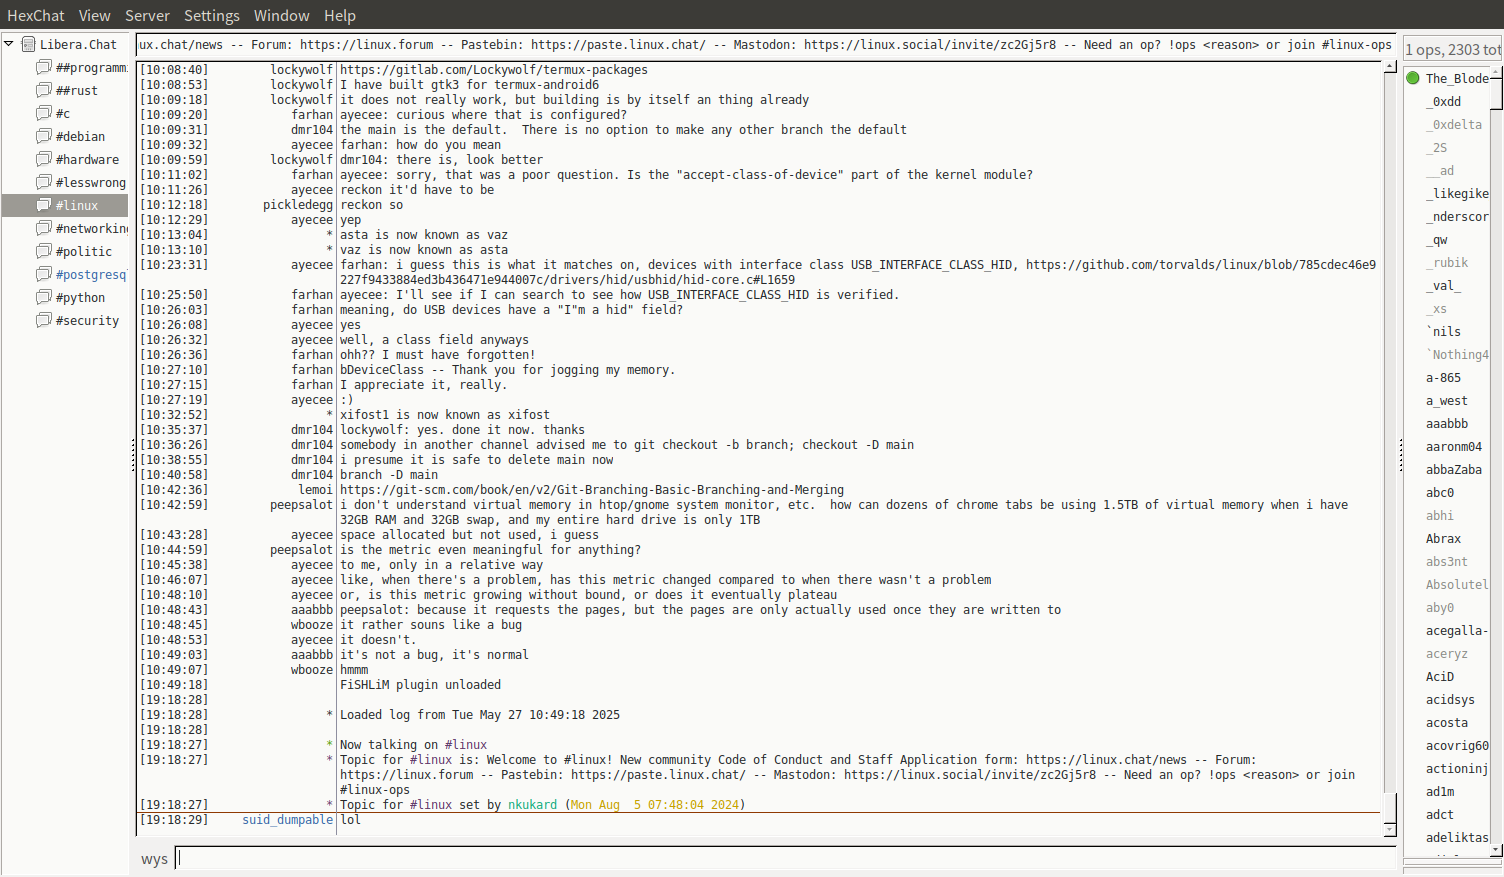
Task: Click the #postgresql channel icon
Action: click(x=44, y=274)
